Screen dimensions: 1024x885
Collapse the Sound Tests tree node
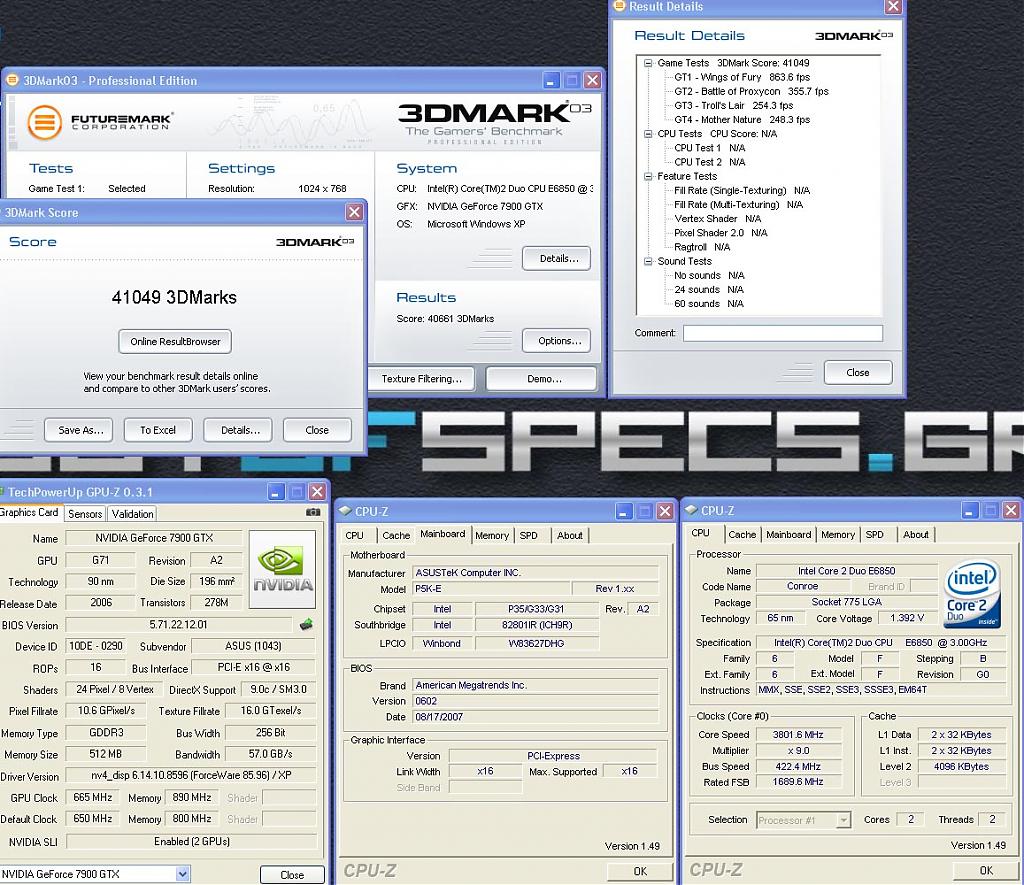(648, 261)
